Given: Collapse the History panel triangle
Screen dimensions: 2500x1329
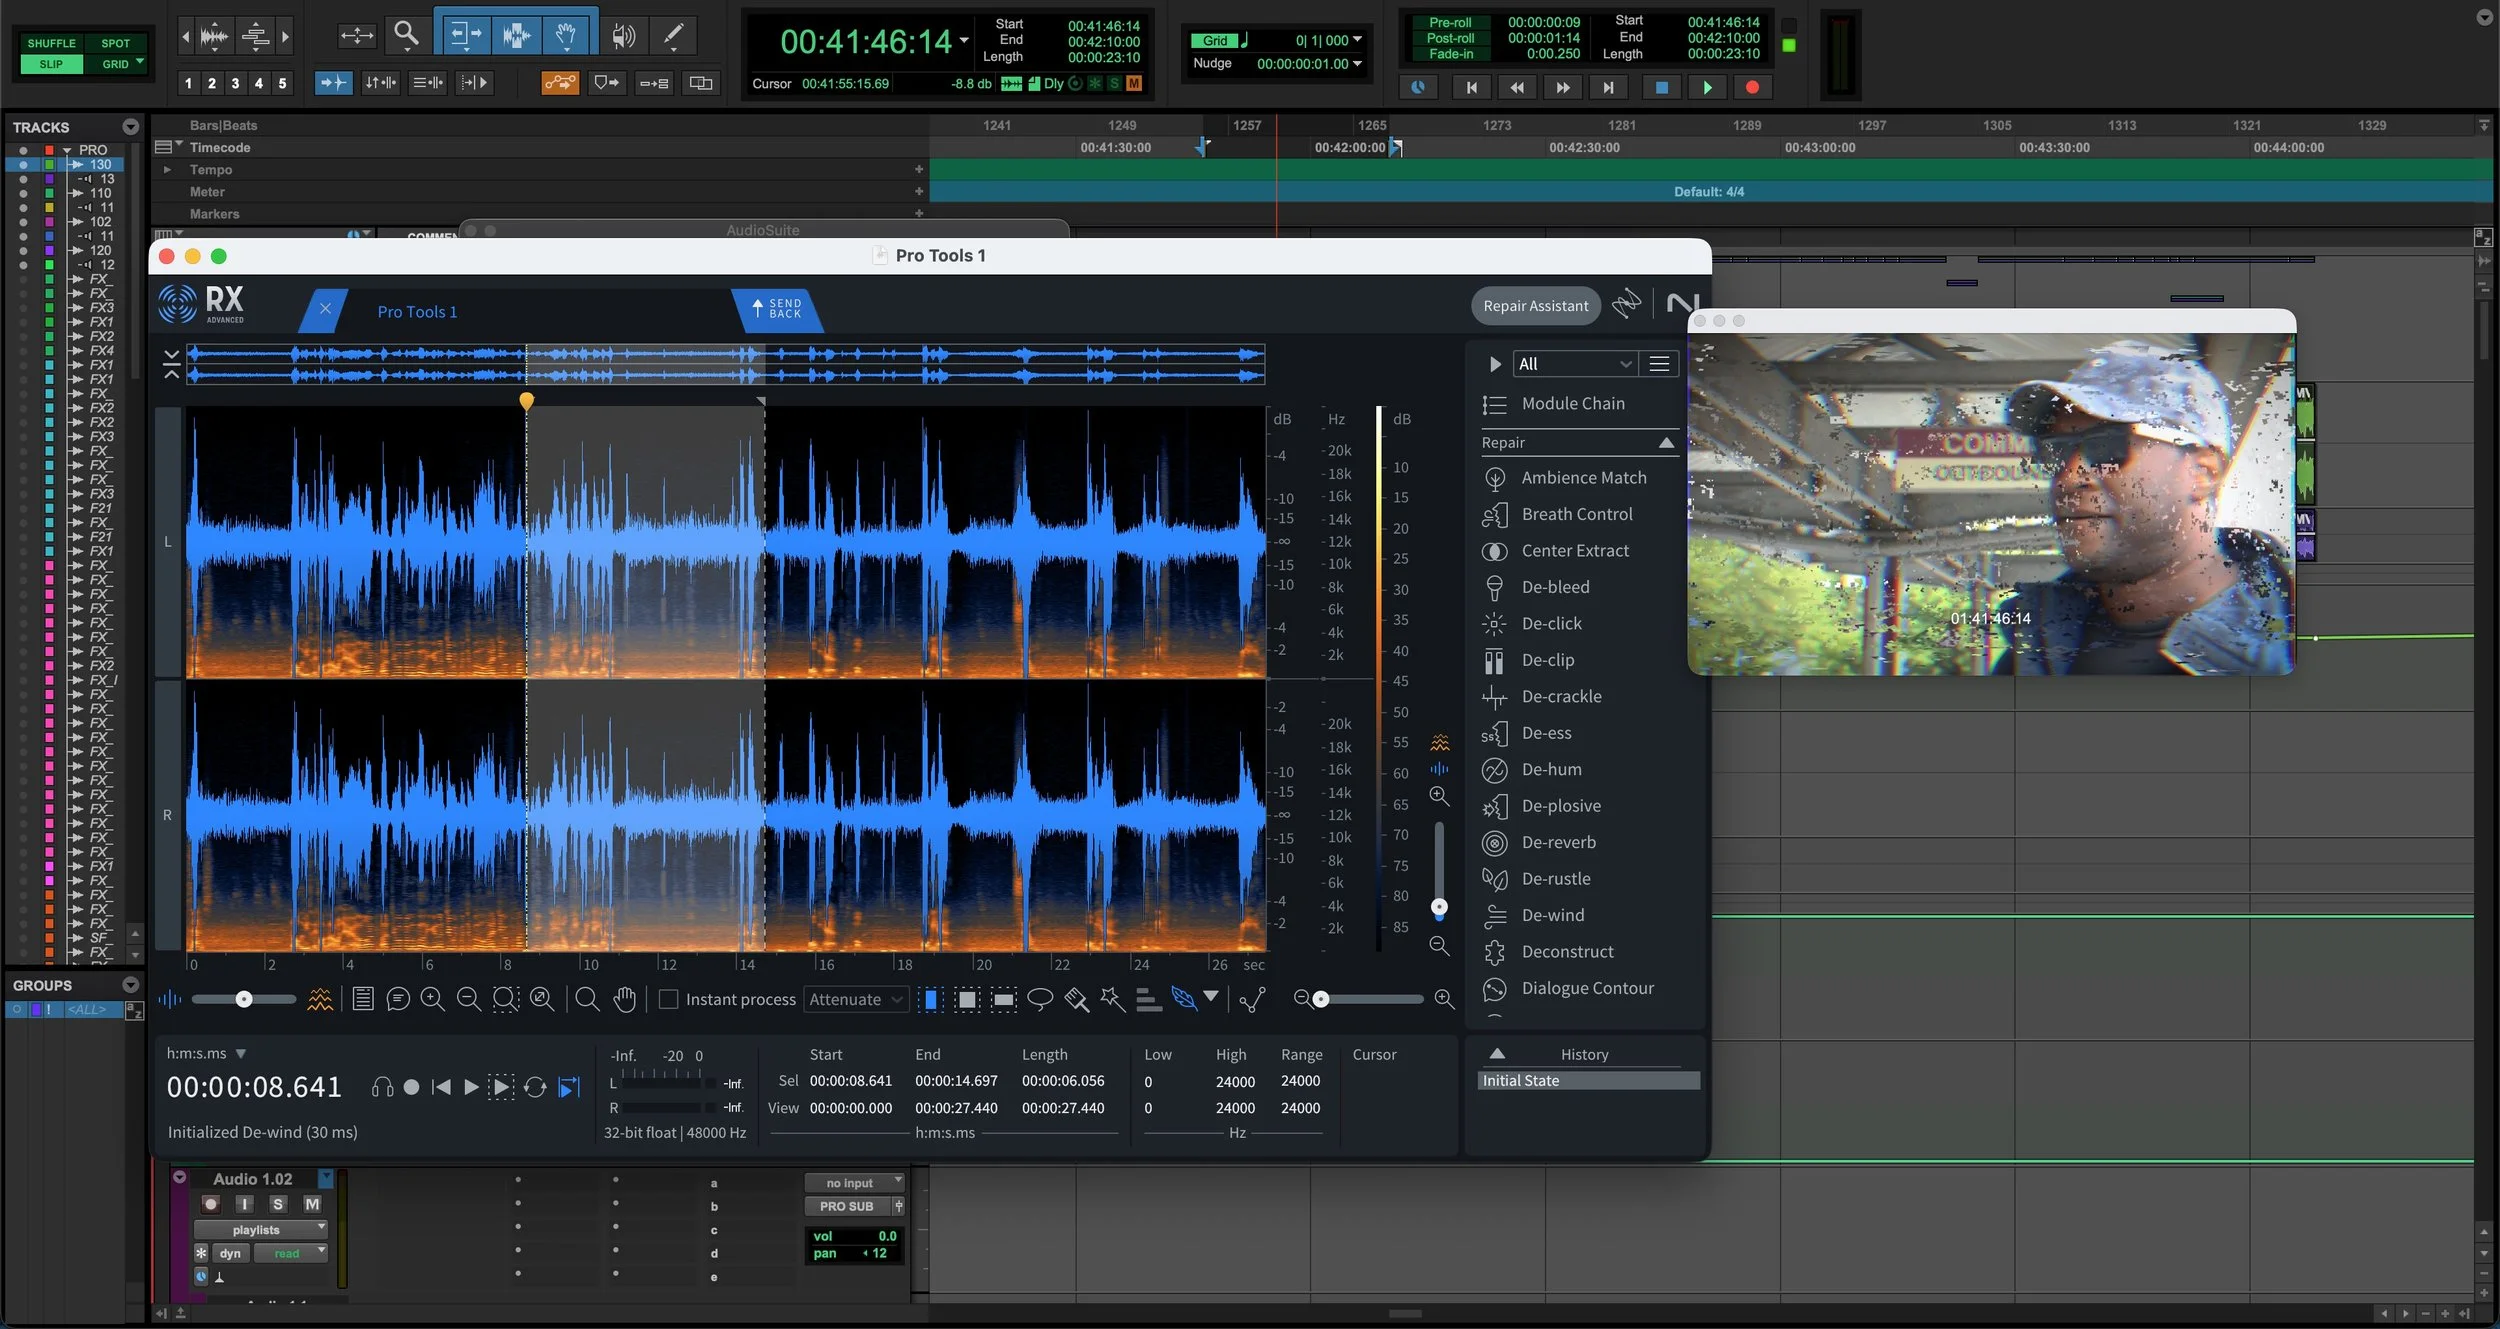Looking at the screenshot, I should coord(1497,1054).
